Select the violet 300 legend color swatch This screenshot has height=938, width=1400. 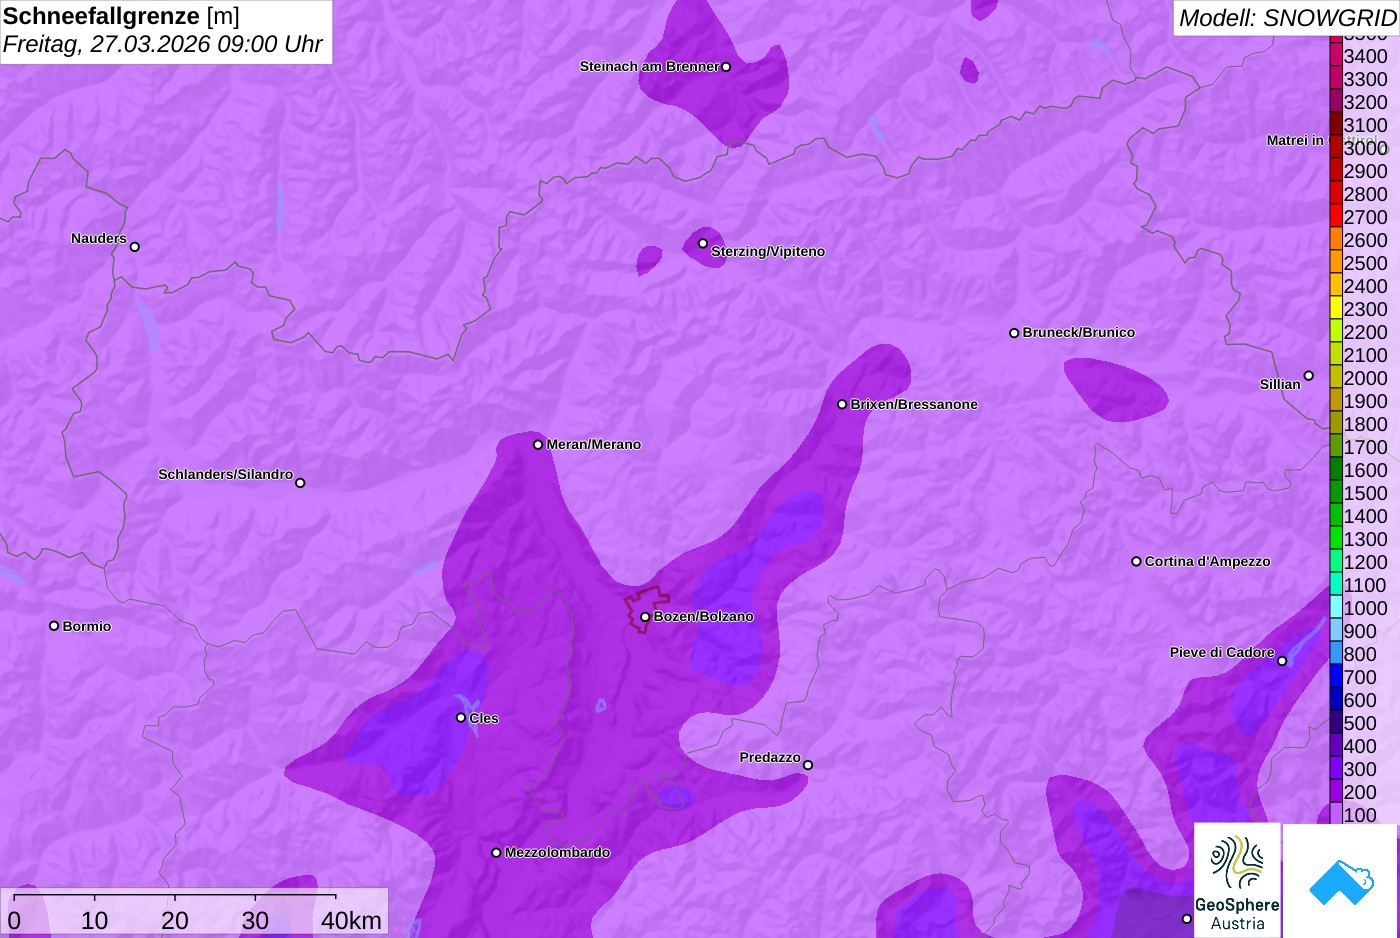(x=1336, y=768)
